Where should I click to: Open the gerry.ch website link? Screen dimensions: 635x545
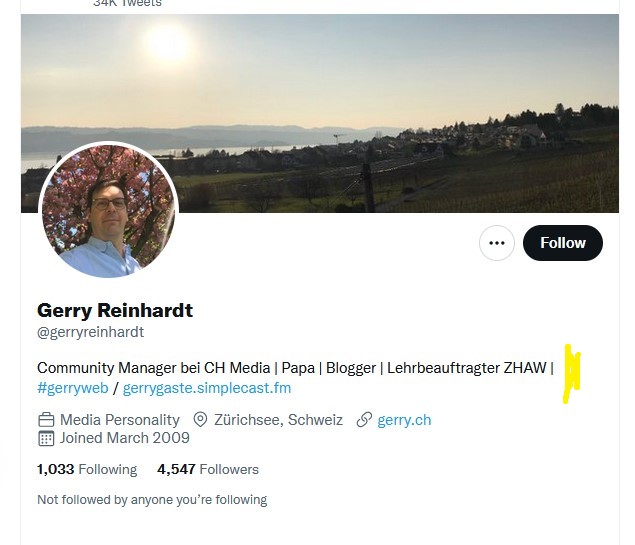tap(404, 420)
